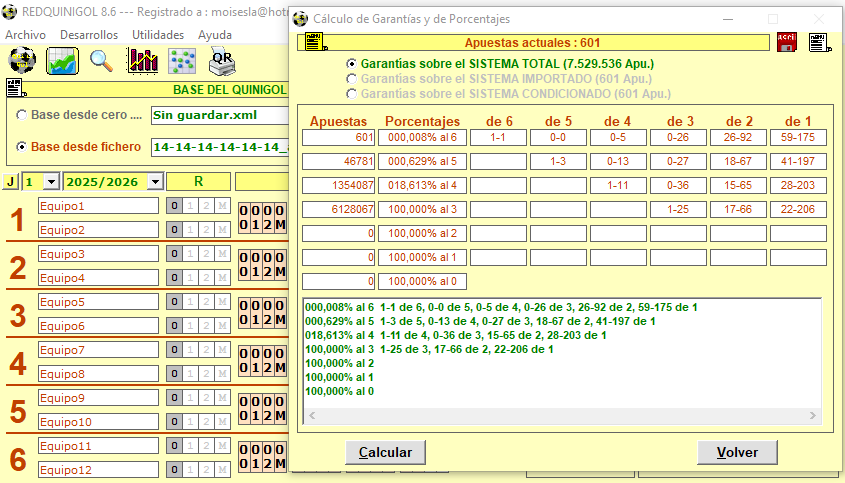Click the '1-11' cell in de 4 column

618,185
